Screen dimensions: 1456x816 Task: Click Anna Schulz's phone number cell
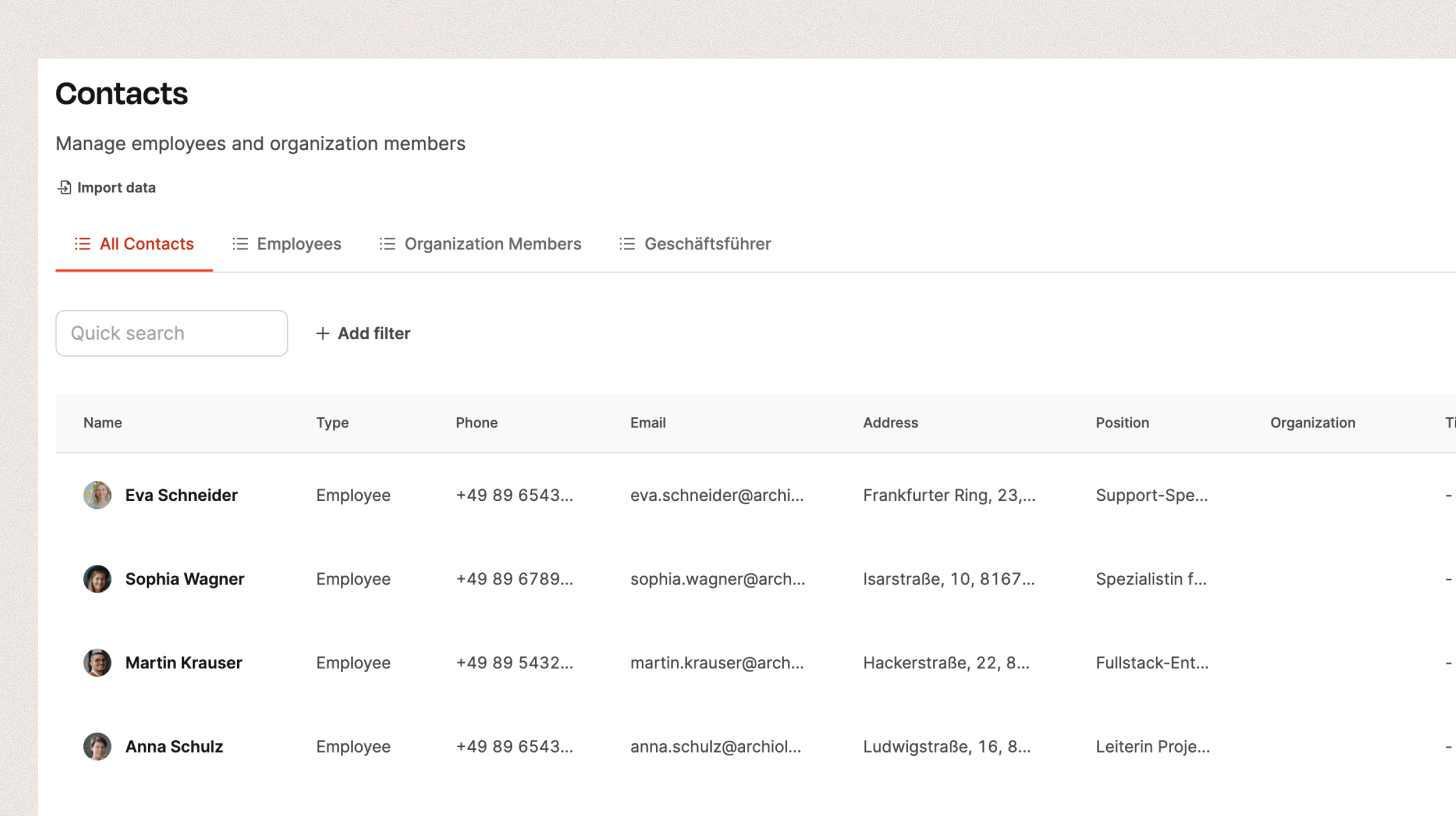pos(515,747)
